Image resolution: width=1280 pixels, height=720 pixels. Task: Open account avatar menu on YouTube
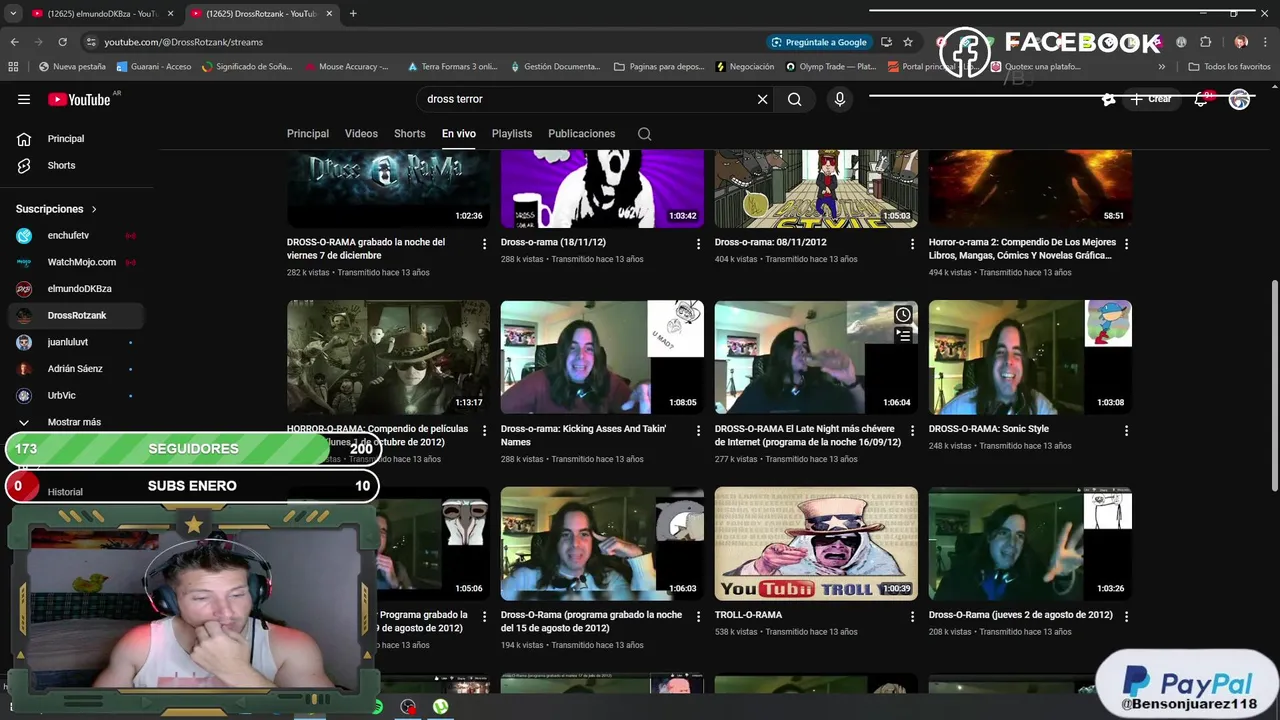(x=1239, y=99)
